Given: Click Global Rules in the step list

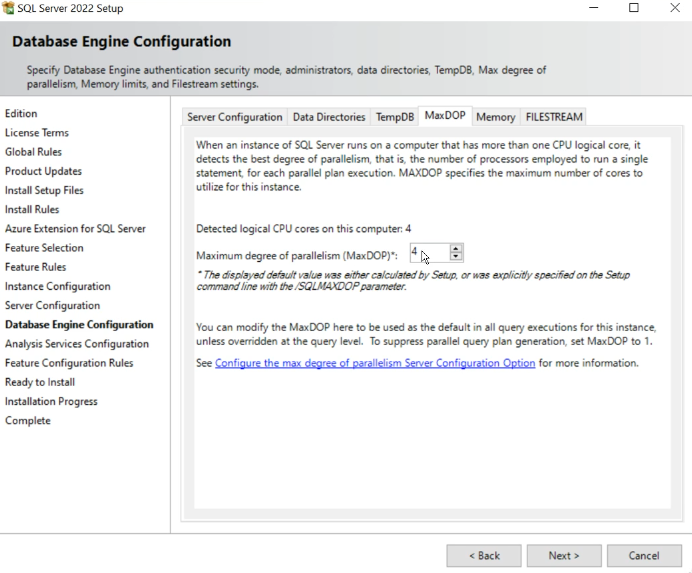Looking at the screenshot, I should [34, 152].
